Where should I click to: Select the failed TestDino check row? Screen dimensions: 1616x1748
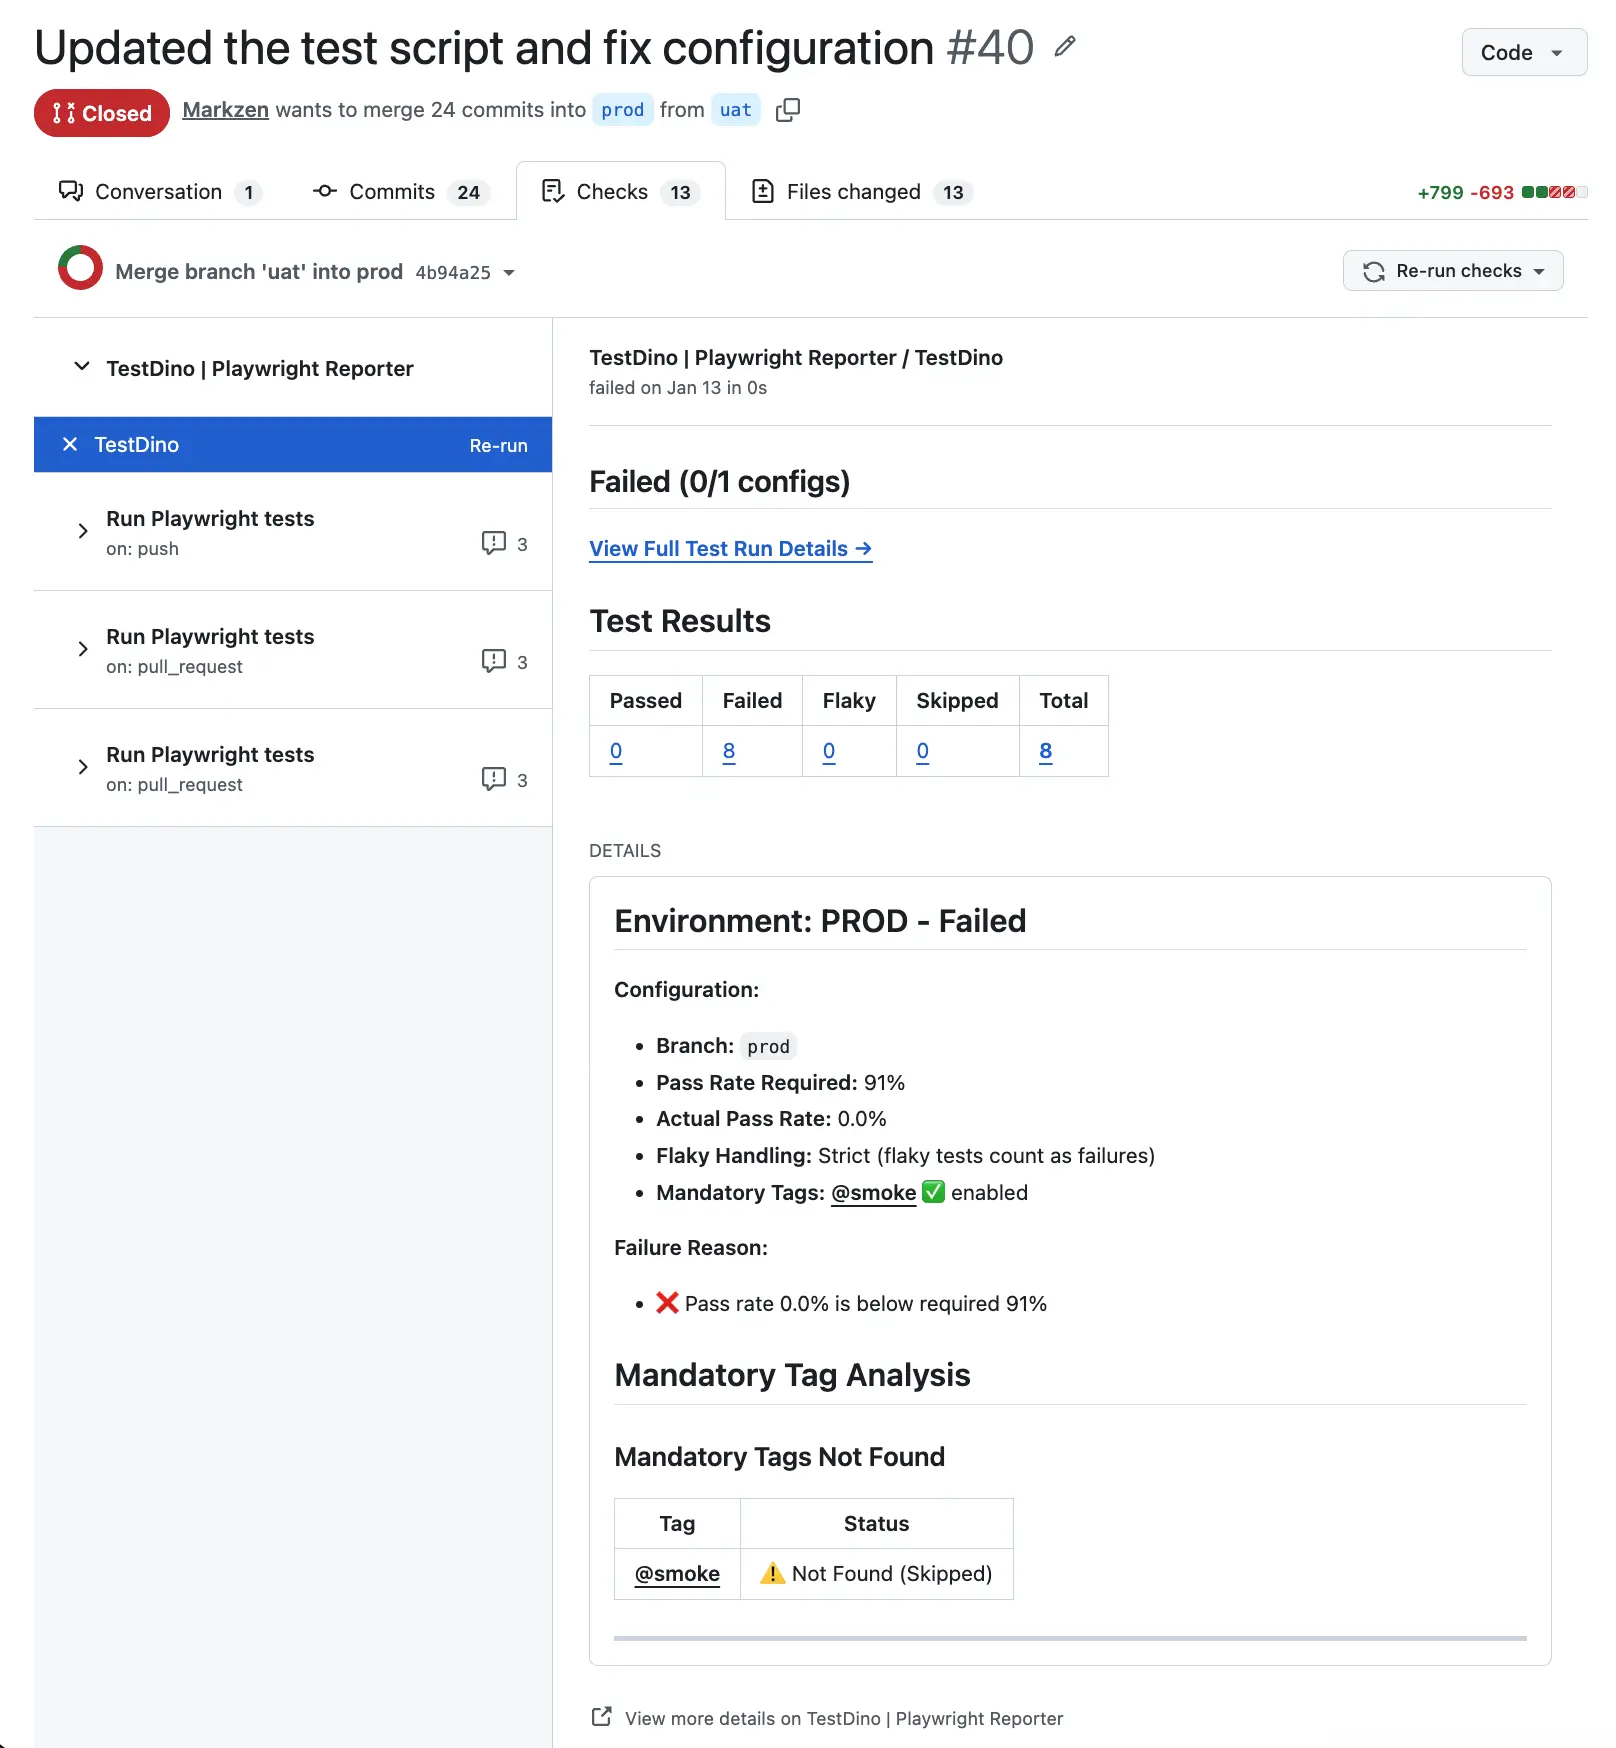292,444
